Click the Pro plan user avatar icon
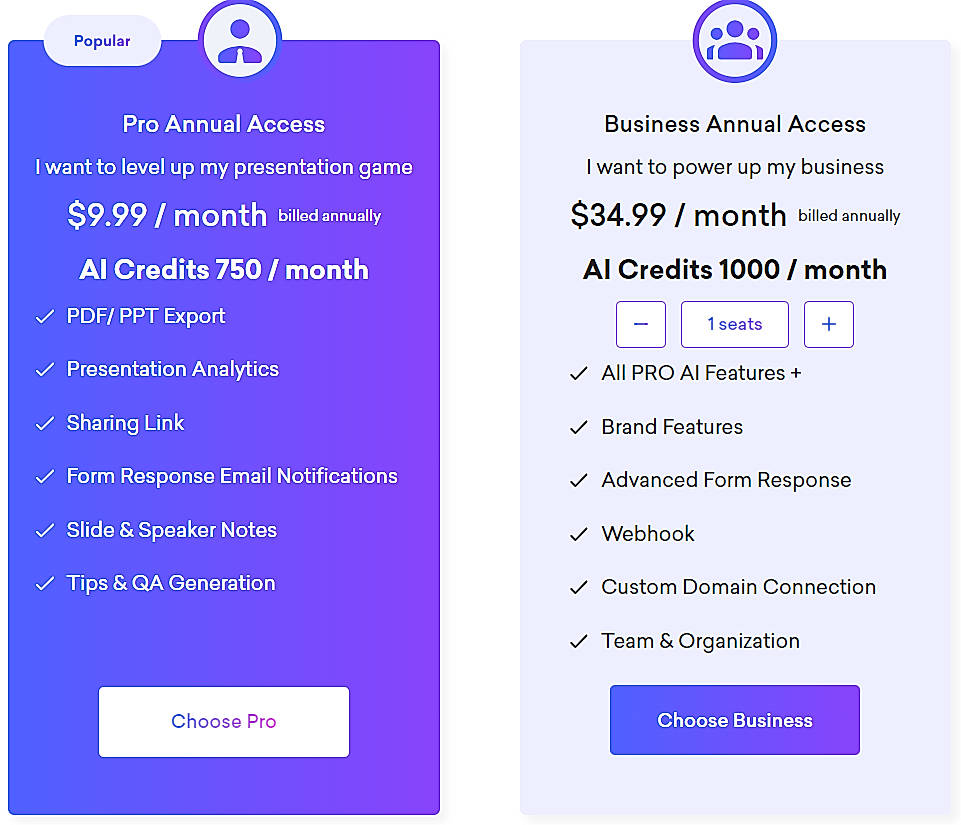Screen dimensions: 961x825 (239, 38)
